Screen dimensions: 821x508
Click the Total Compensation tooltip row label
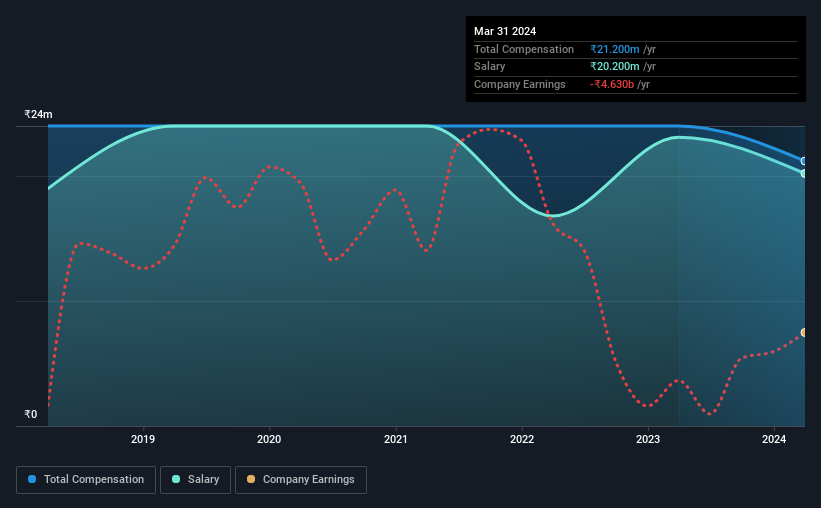(x=524, y=49)
